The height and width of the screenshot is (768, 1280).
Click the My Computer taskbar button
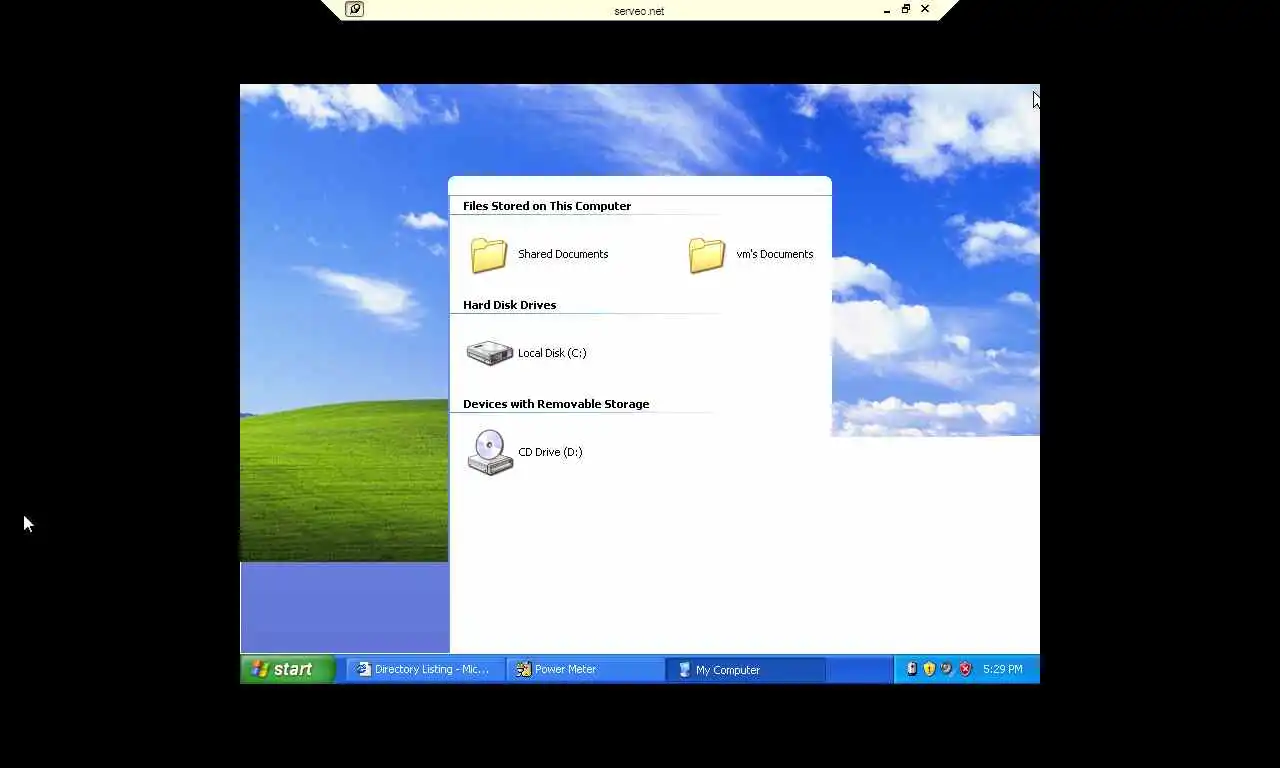tap(746, 670)
